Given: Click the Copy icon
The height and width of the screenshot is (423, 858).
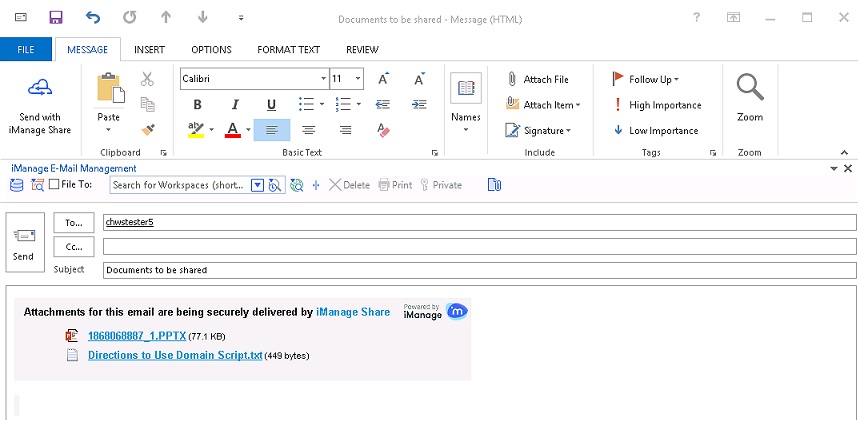Looking at the screenshot, I should click(x=147, y=104).
